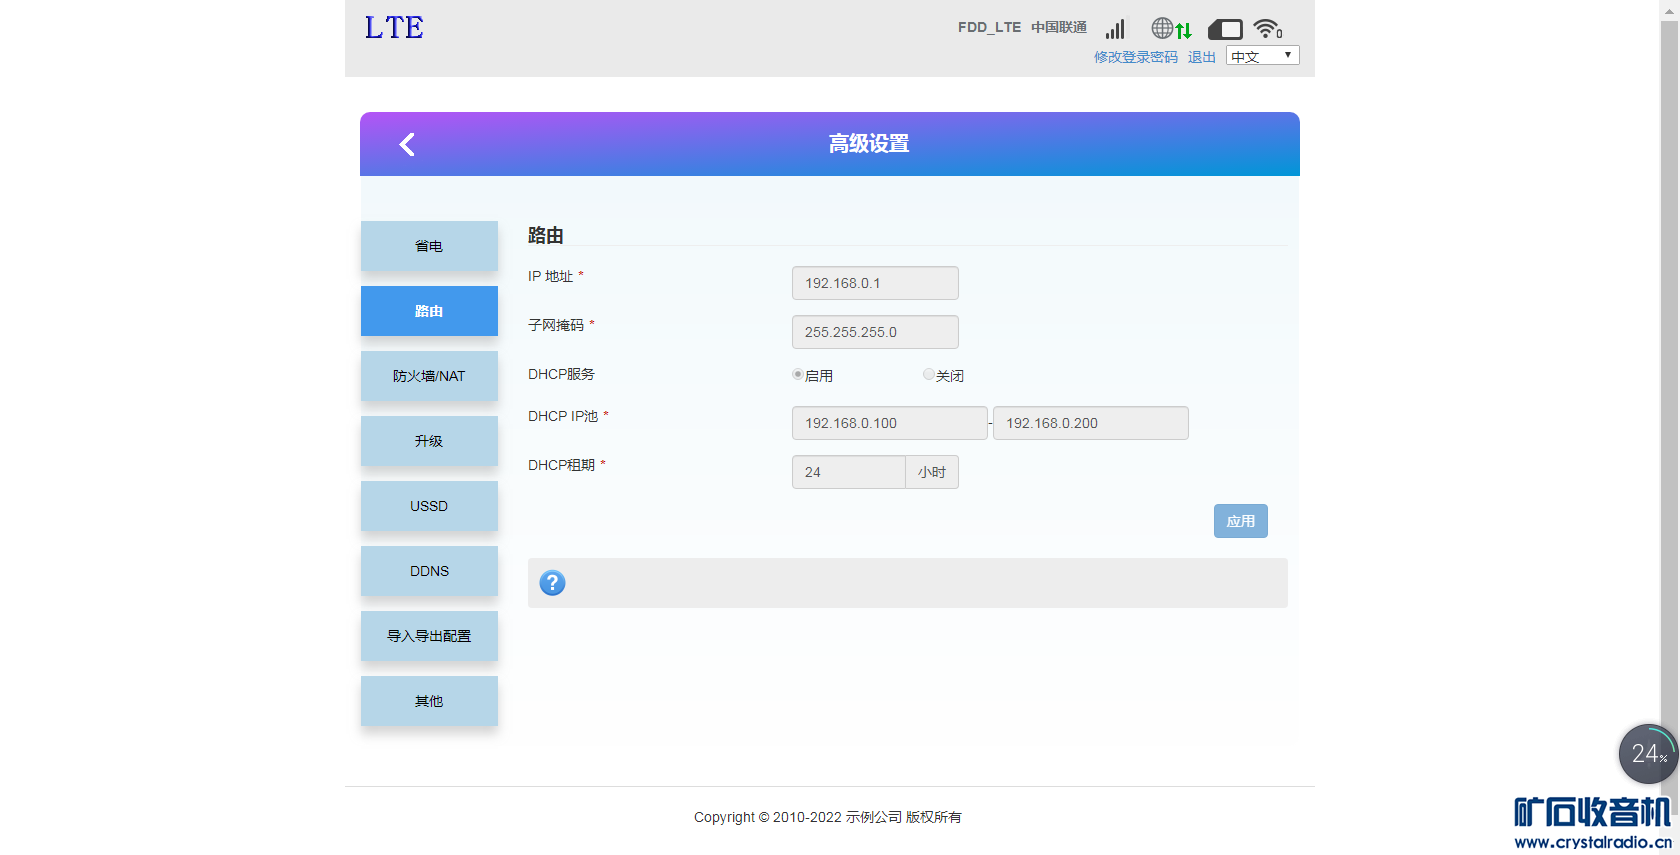Image resolution: width=1680 pixels, height=855 pixels.
Task: Click the IP 地址 input field
Action: pos(875,283)
